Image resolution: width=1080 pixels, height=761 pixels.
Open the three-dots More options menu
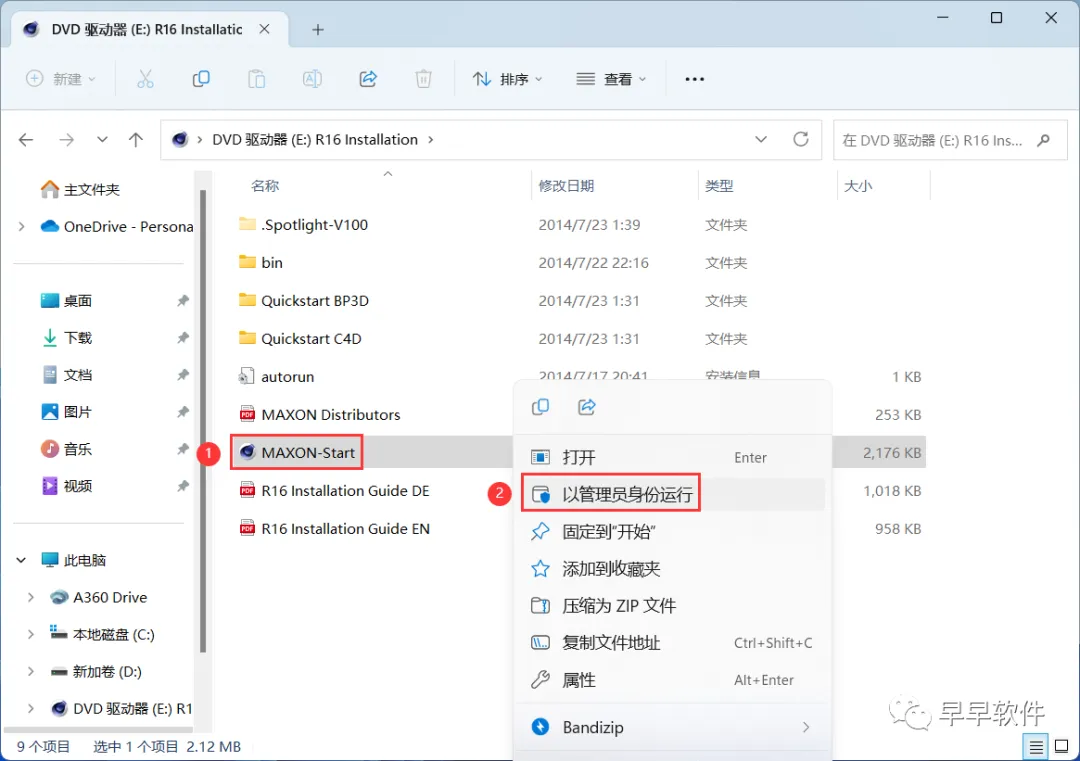click(x=694, y=79)
